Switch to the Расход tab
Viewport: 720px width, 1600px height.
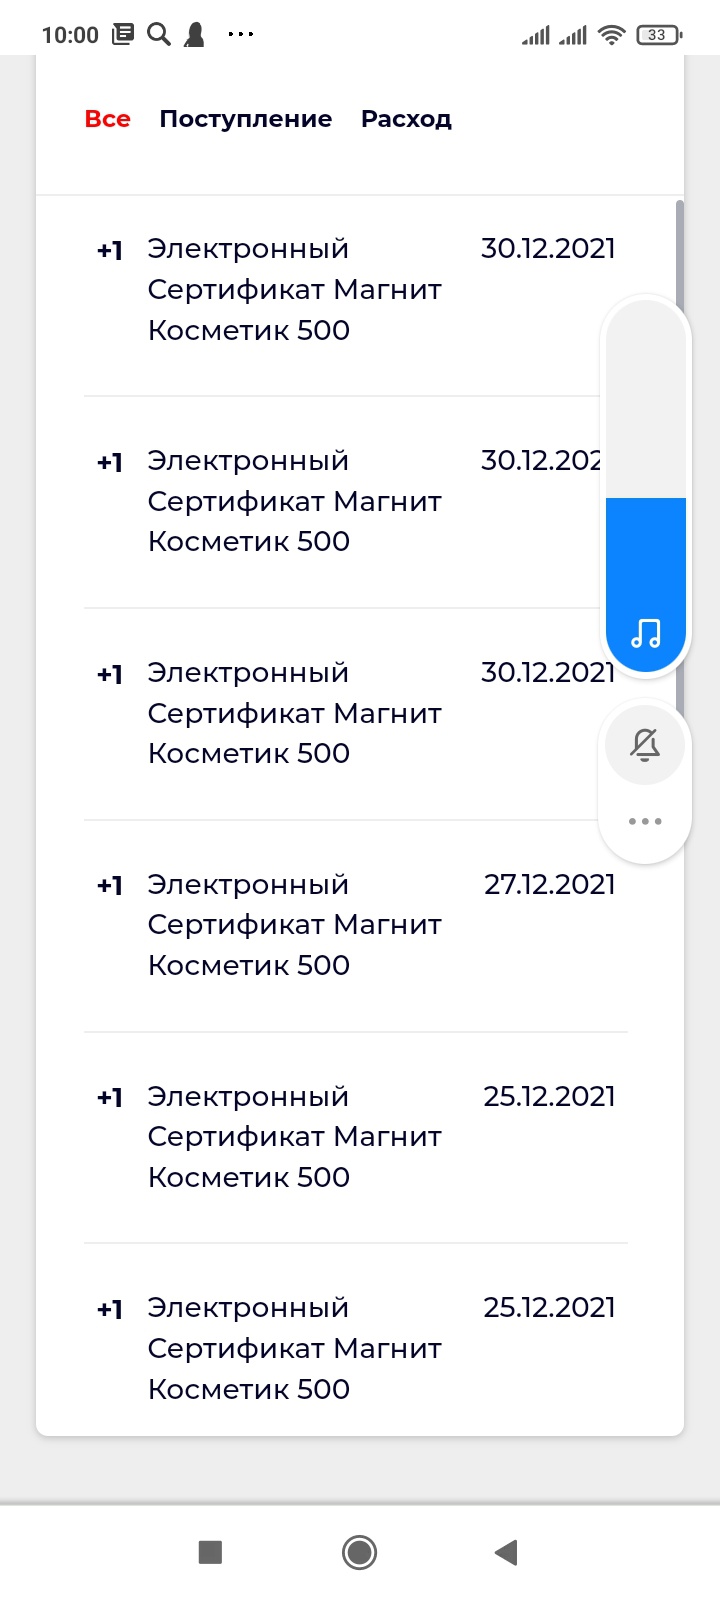coord(406,119)
